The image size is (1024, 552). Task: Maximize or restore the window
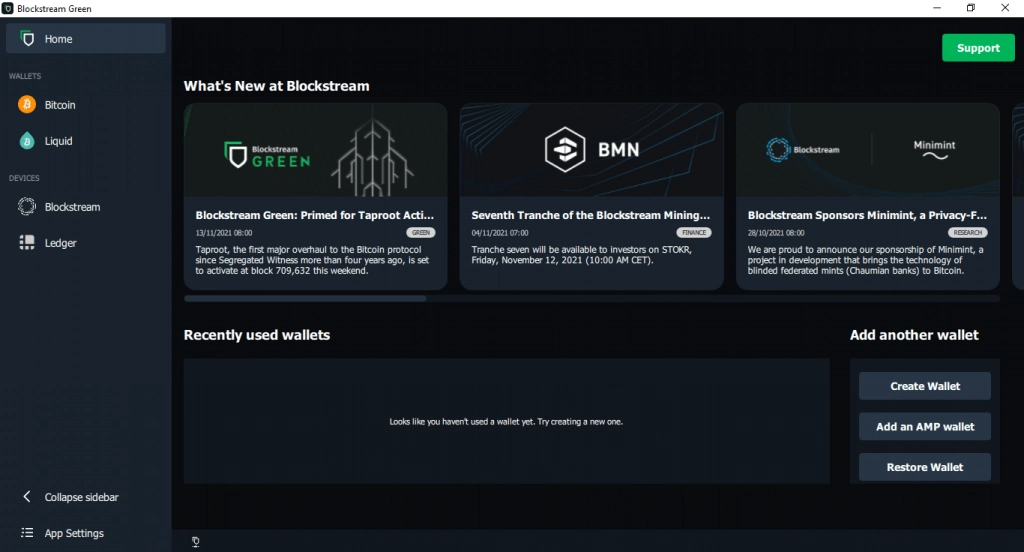click(x=970, y=8)
